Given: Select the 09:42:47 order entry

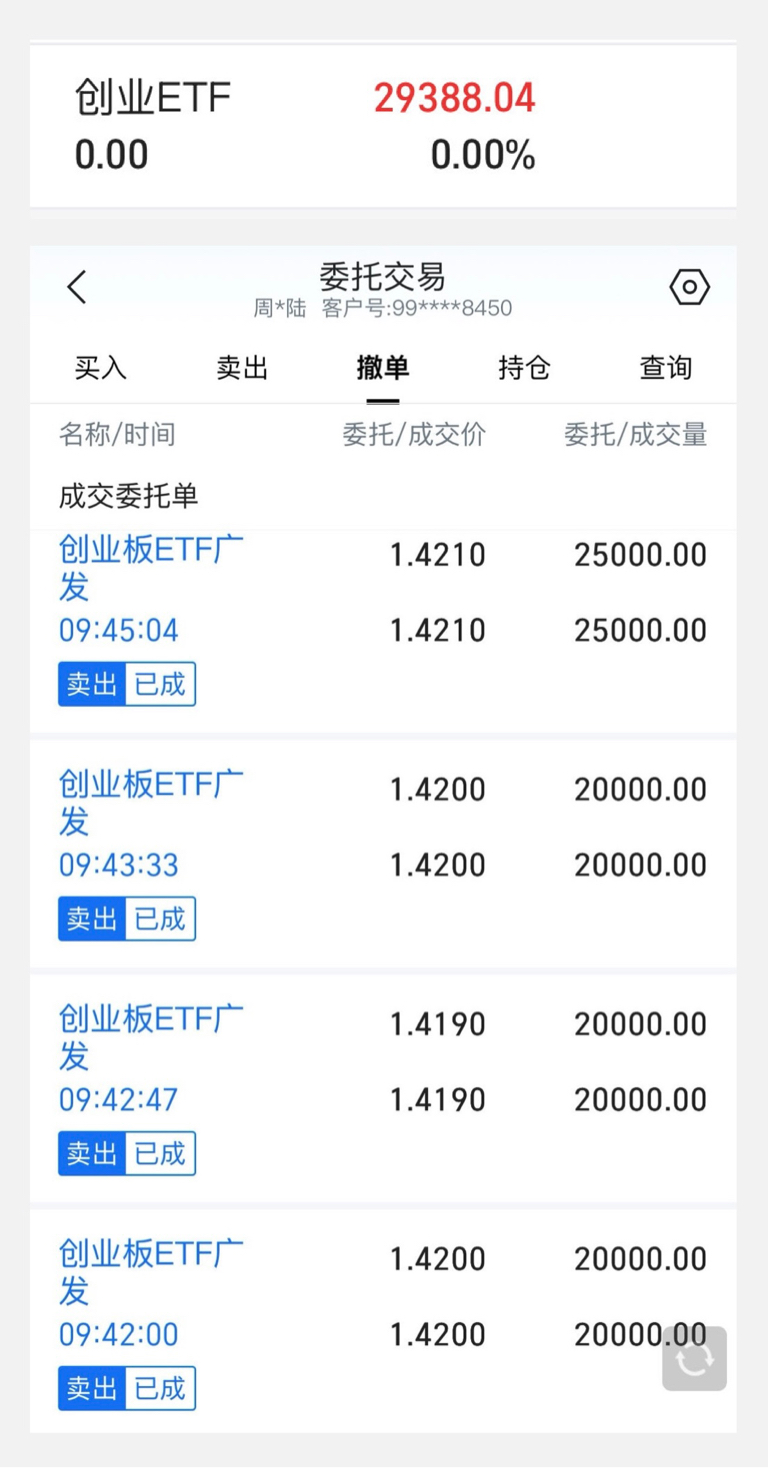Looking at the screenshot, I should click(383, 1089).
